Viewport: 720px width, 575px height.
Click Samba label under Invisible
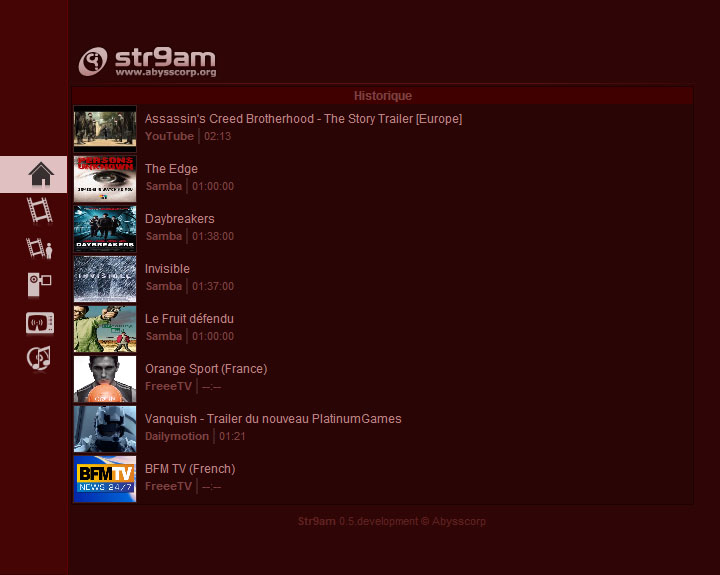click(x=164, y=287)
